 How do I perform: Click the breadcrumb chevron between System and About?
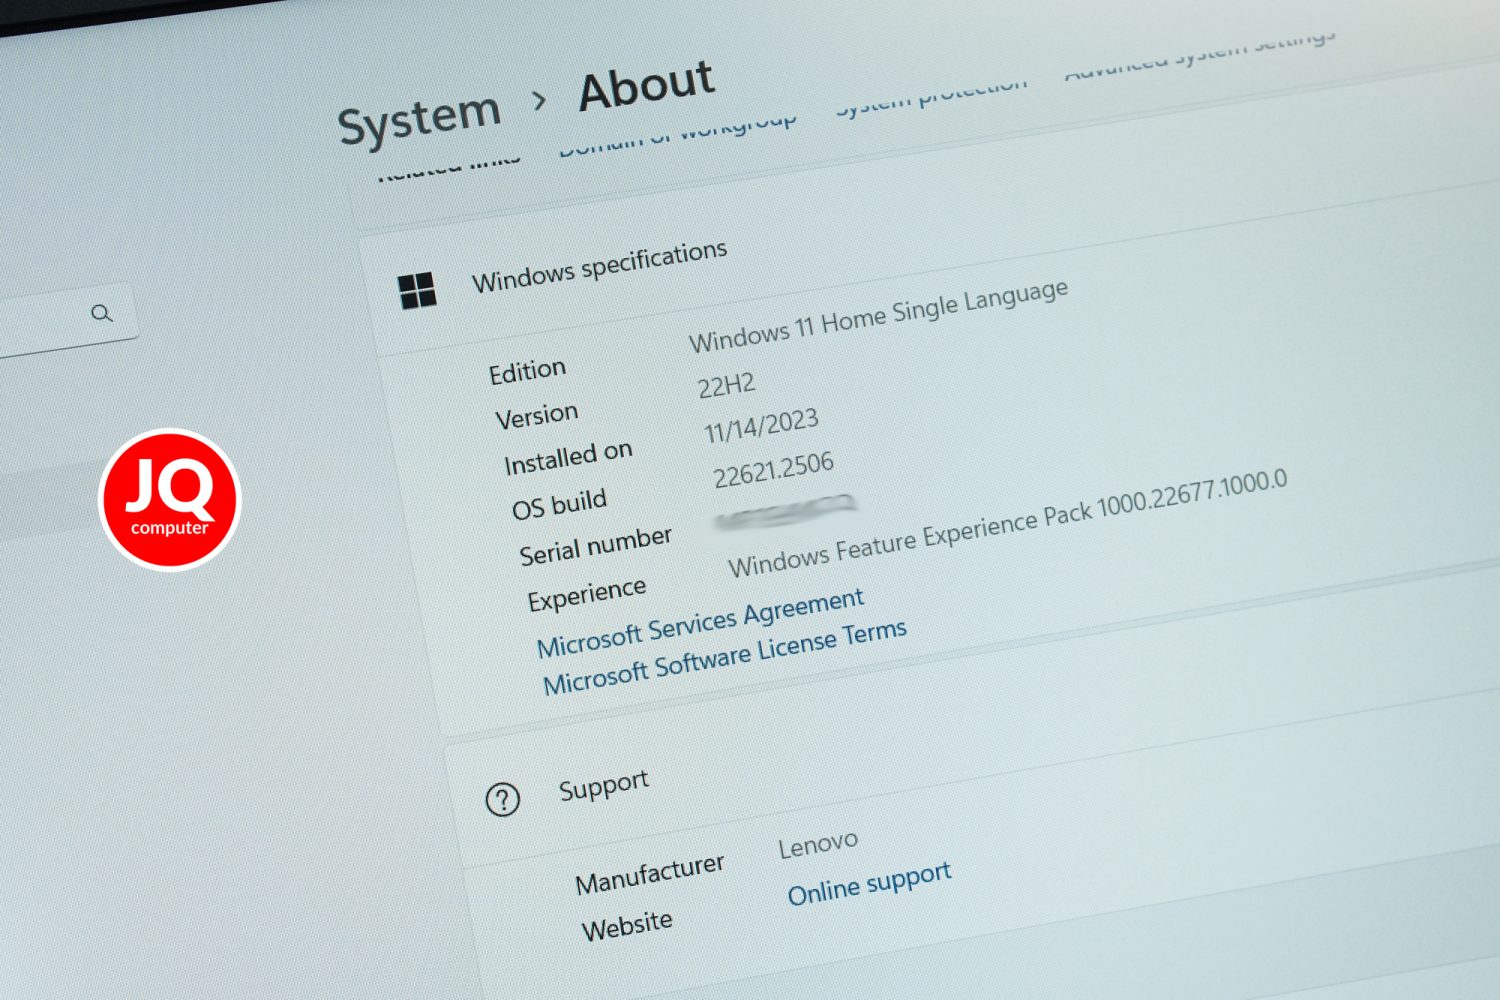click(539, 99)
